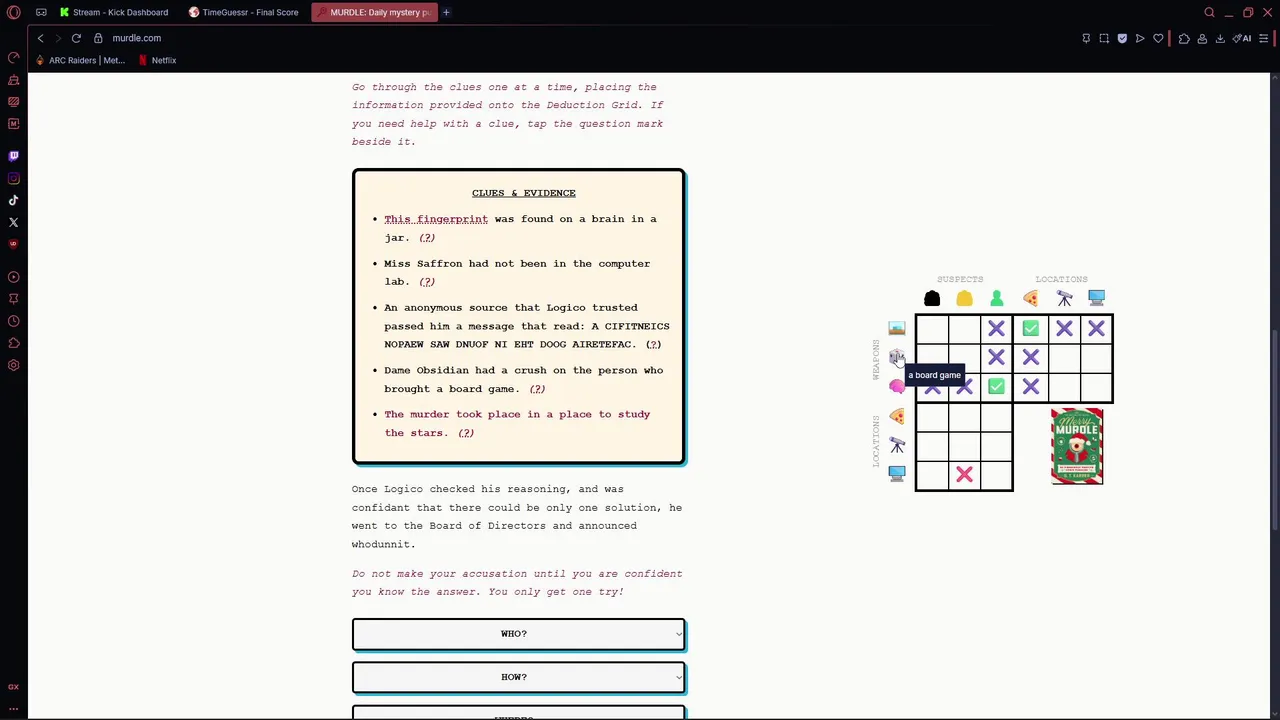This screenshot has width=1280, height=720.
Task: Open X (Twitter) in the Opera sidebar
Action: (14, 222)
